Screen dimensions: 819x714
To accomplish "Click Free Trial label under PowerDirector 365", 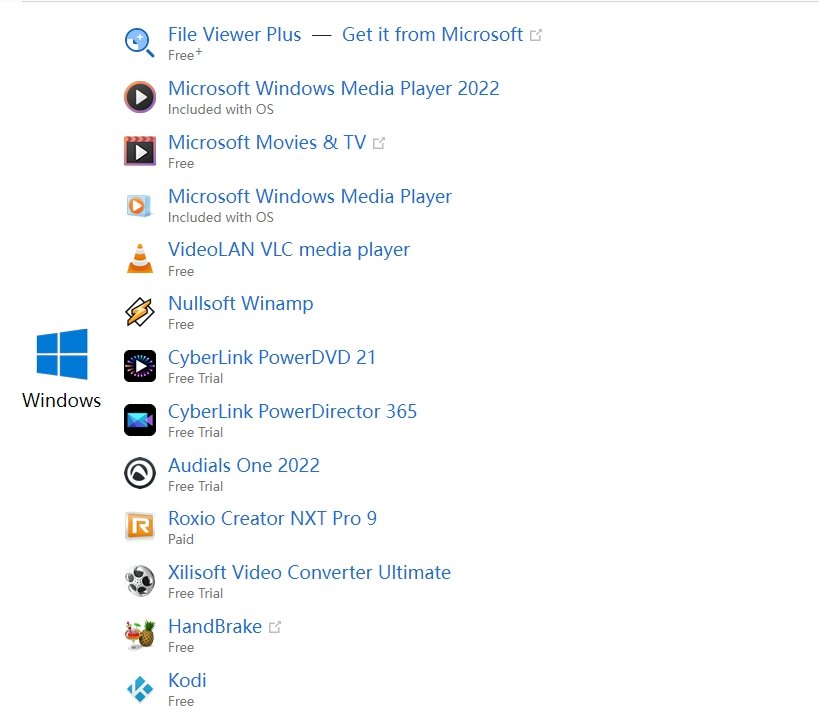I will 195,432.
